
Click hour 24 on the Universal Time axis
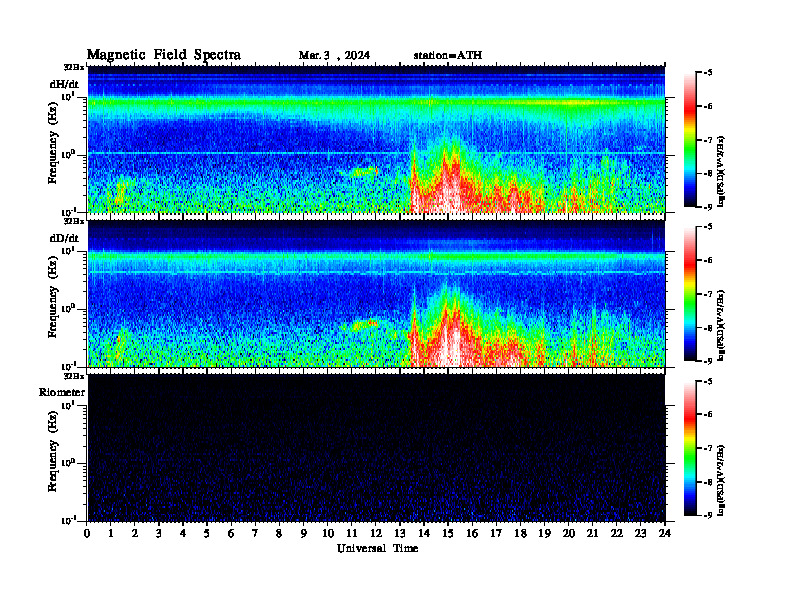pos(665,533)
